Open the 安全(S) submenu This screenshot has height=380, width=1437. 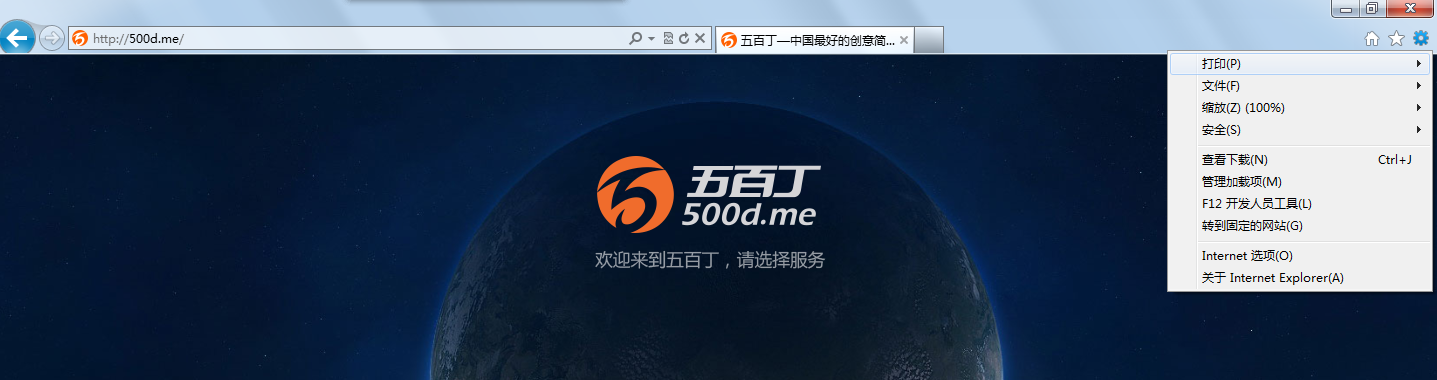click(1299, 130)
